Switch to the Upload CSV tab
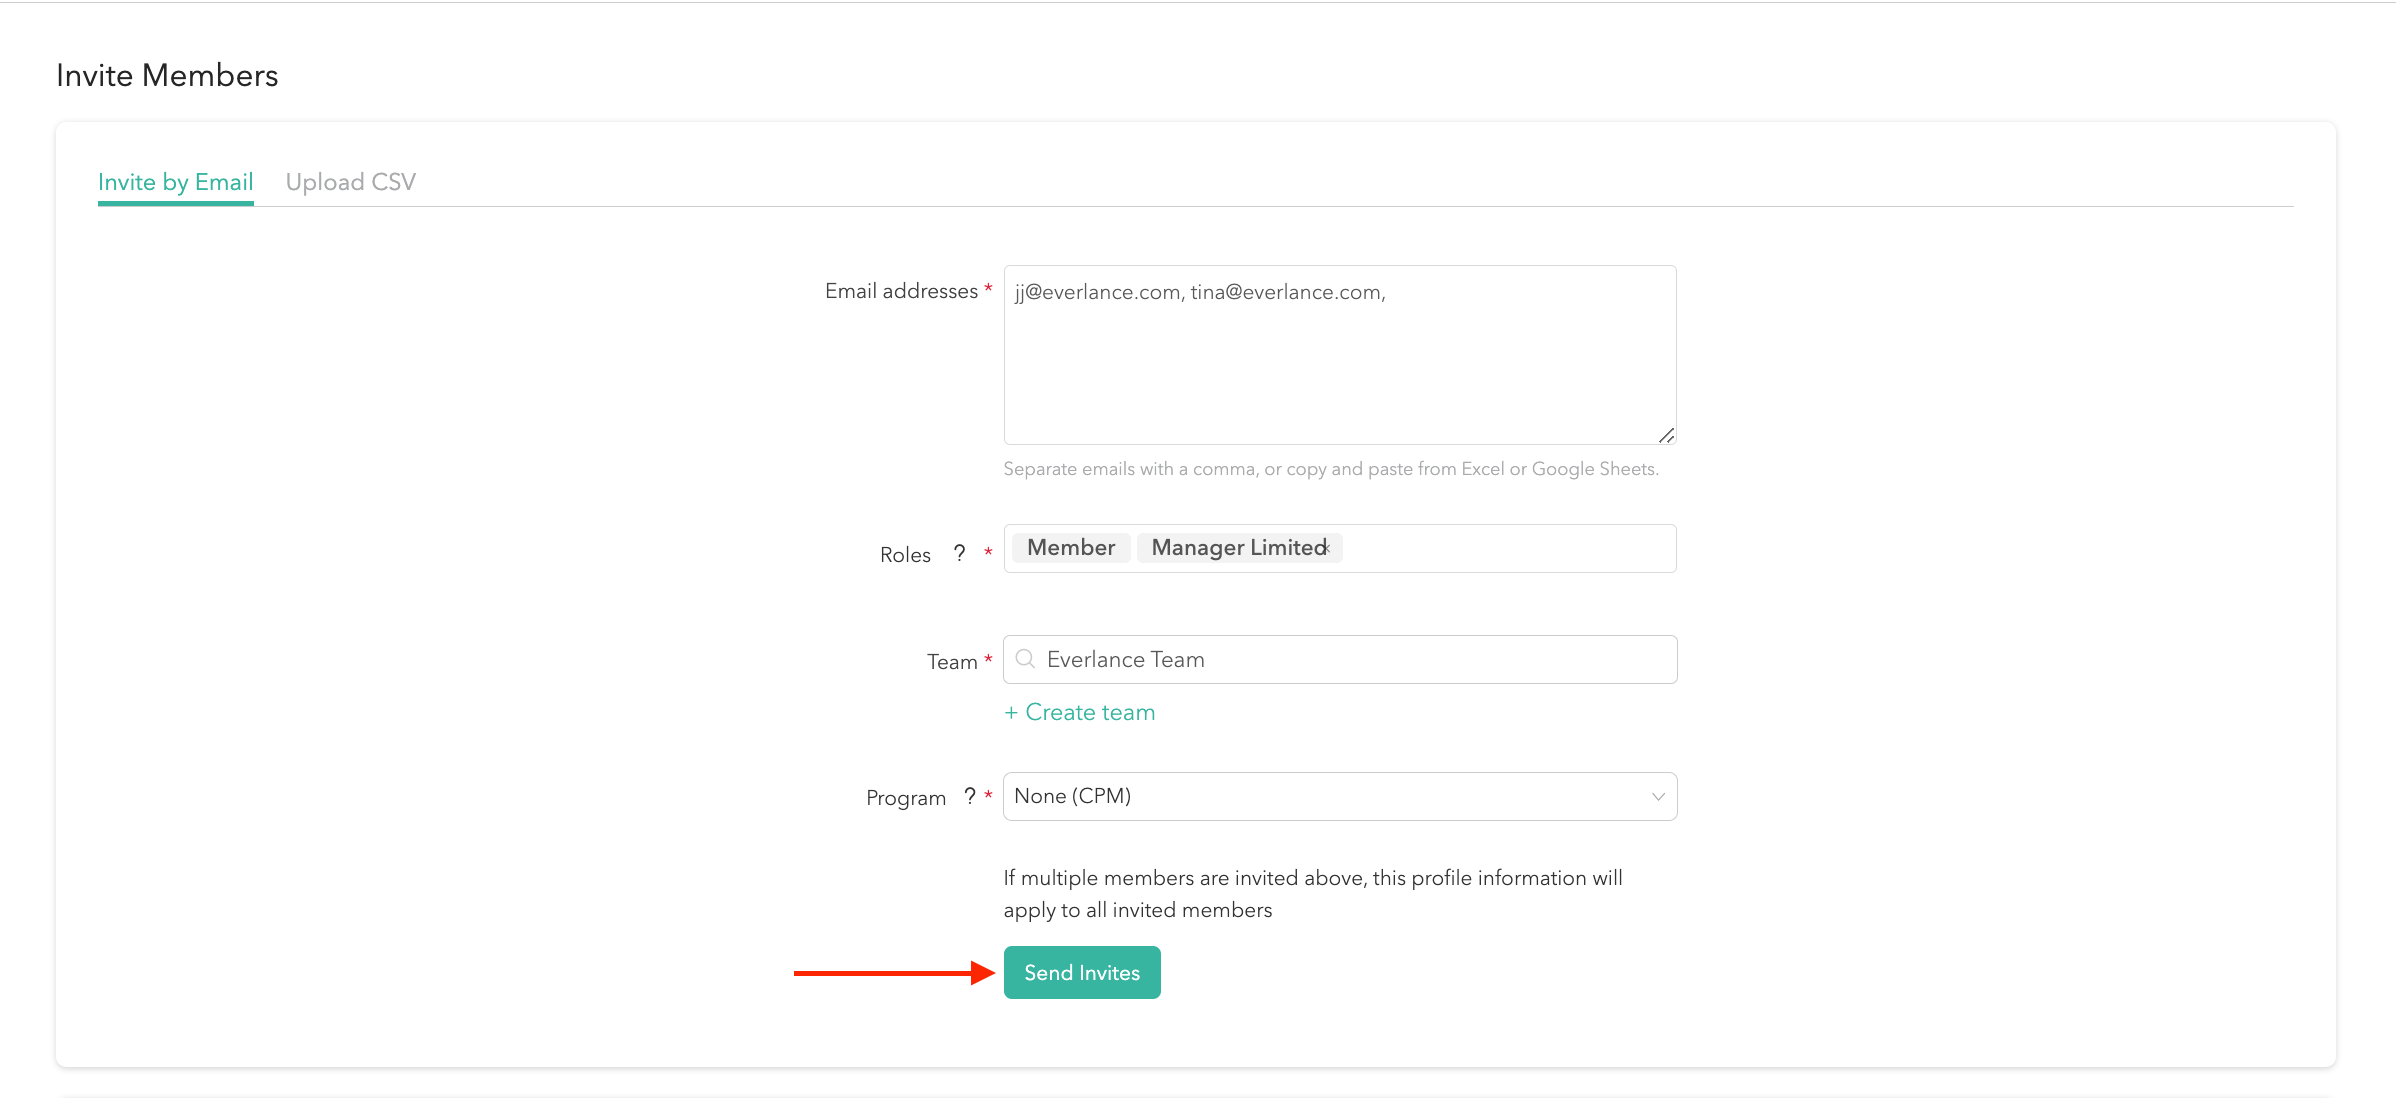Viewport: 2396px width, 1098px height. point(350,182)
